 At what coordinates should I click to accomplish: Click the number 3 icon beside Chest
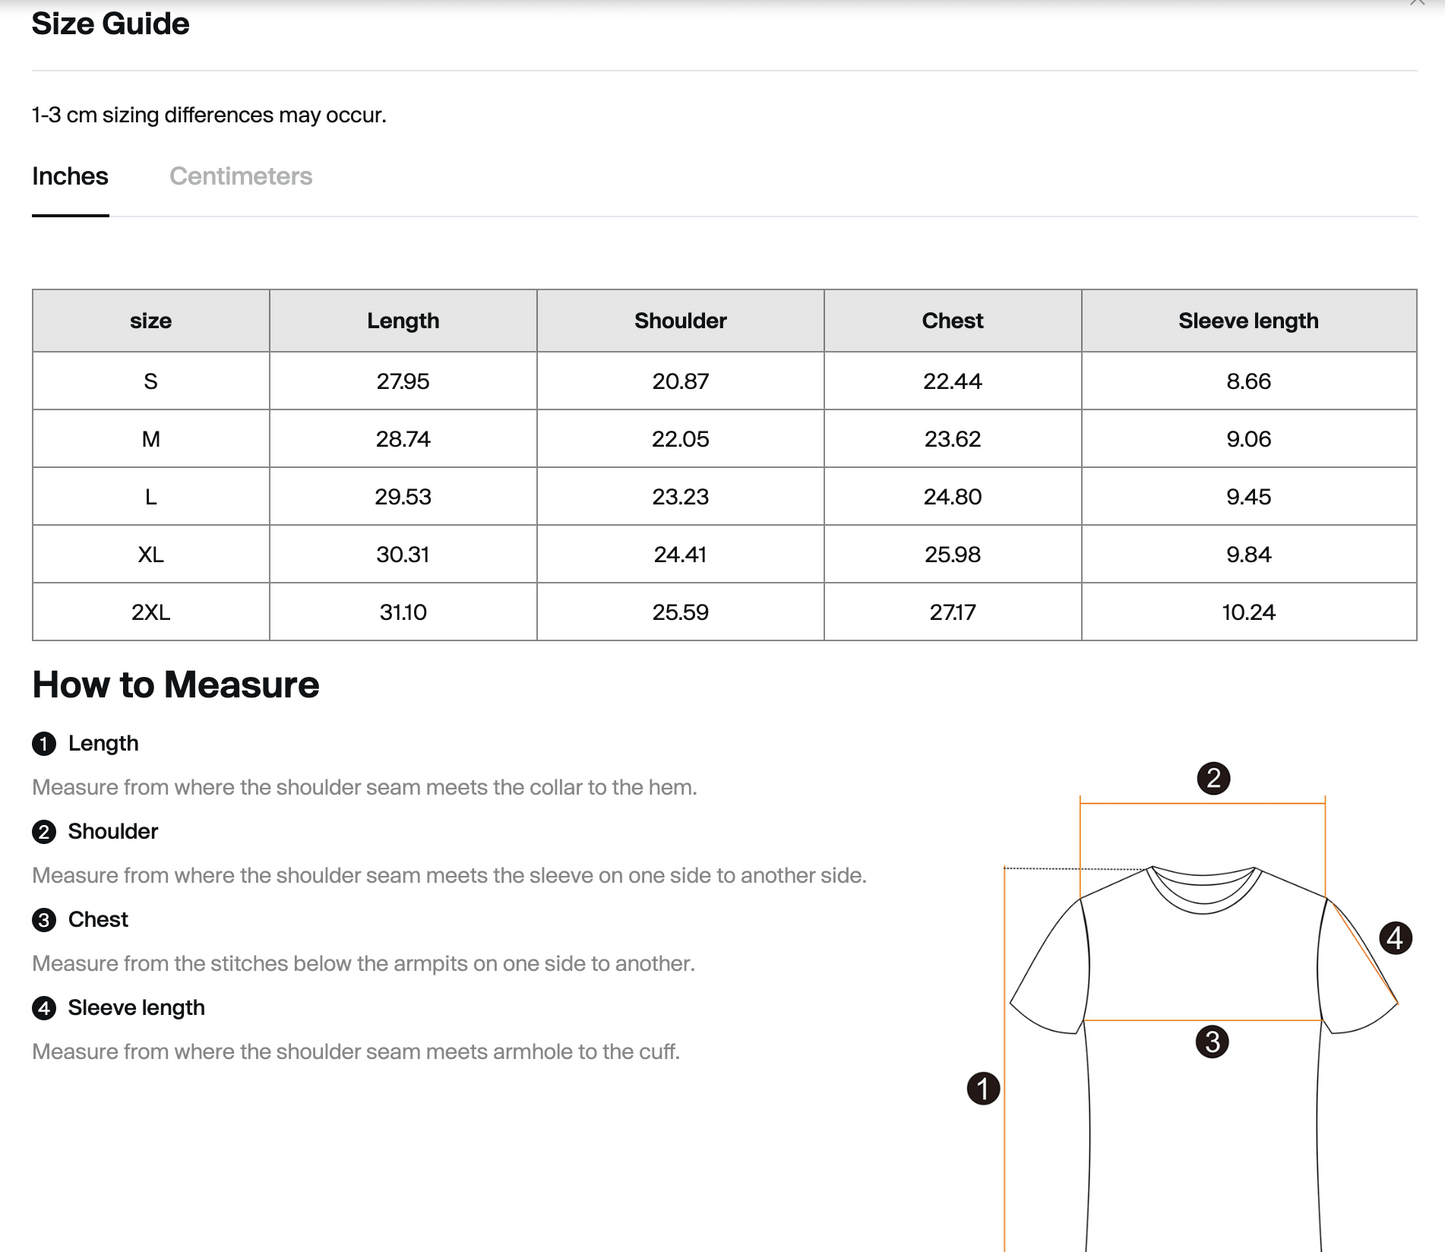point(44,920)
